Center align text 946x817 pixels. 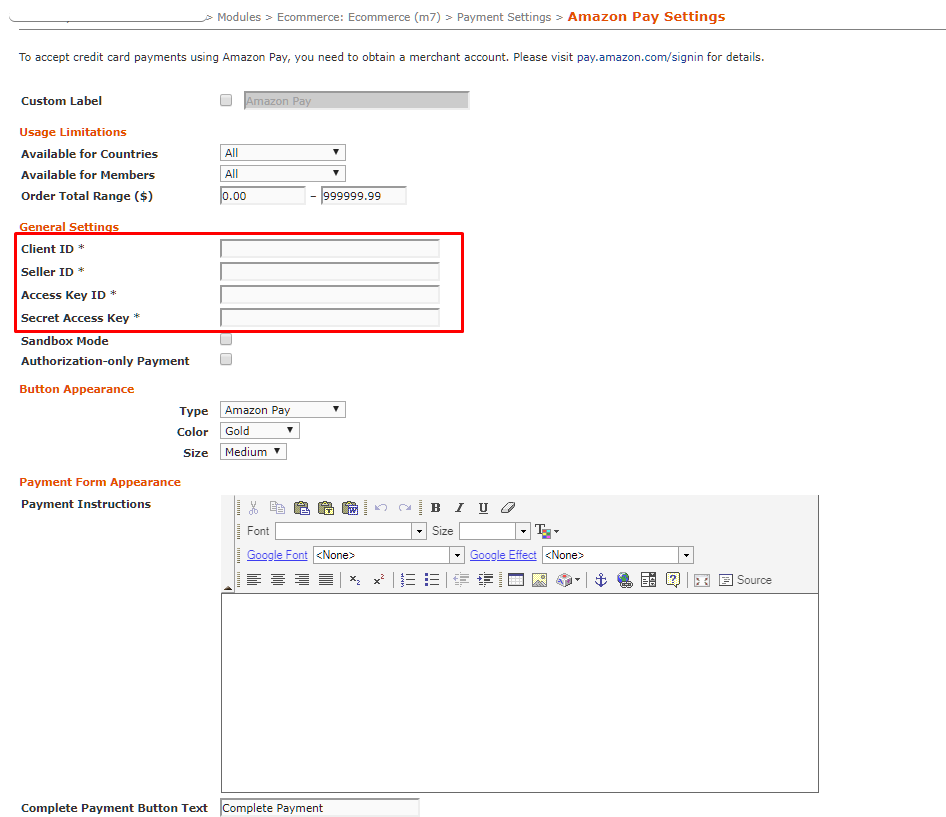(278, 580)
